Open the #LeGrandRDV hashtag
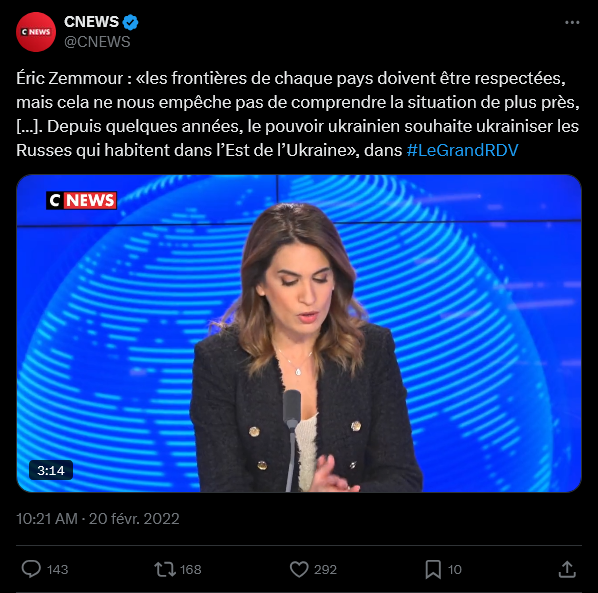The width and height of the screenshot is (598, 593). click(x=462, y=150)
